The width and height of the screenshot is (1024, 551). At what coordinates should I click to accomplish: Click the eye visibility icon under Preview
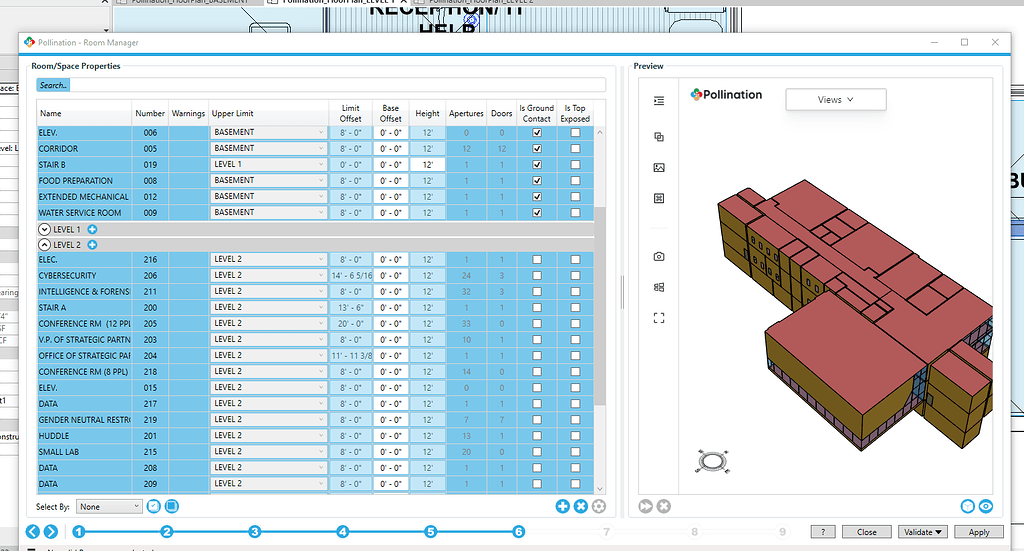(986, 507)
